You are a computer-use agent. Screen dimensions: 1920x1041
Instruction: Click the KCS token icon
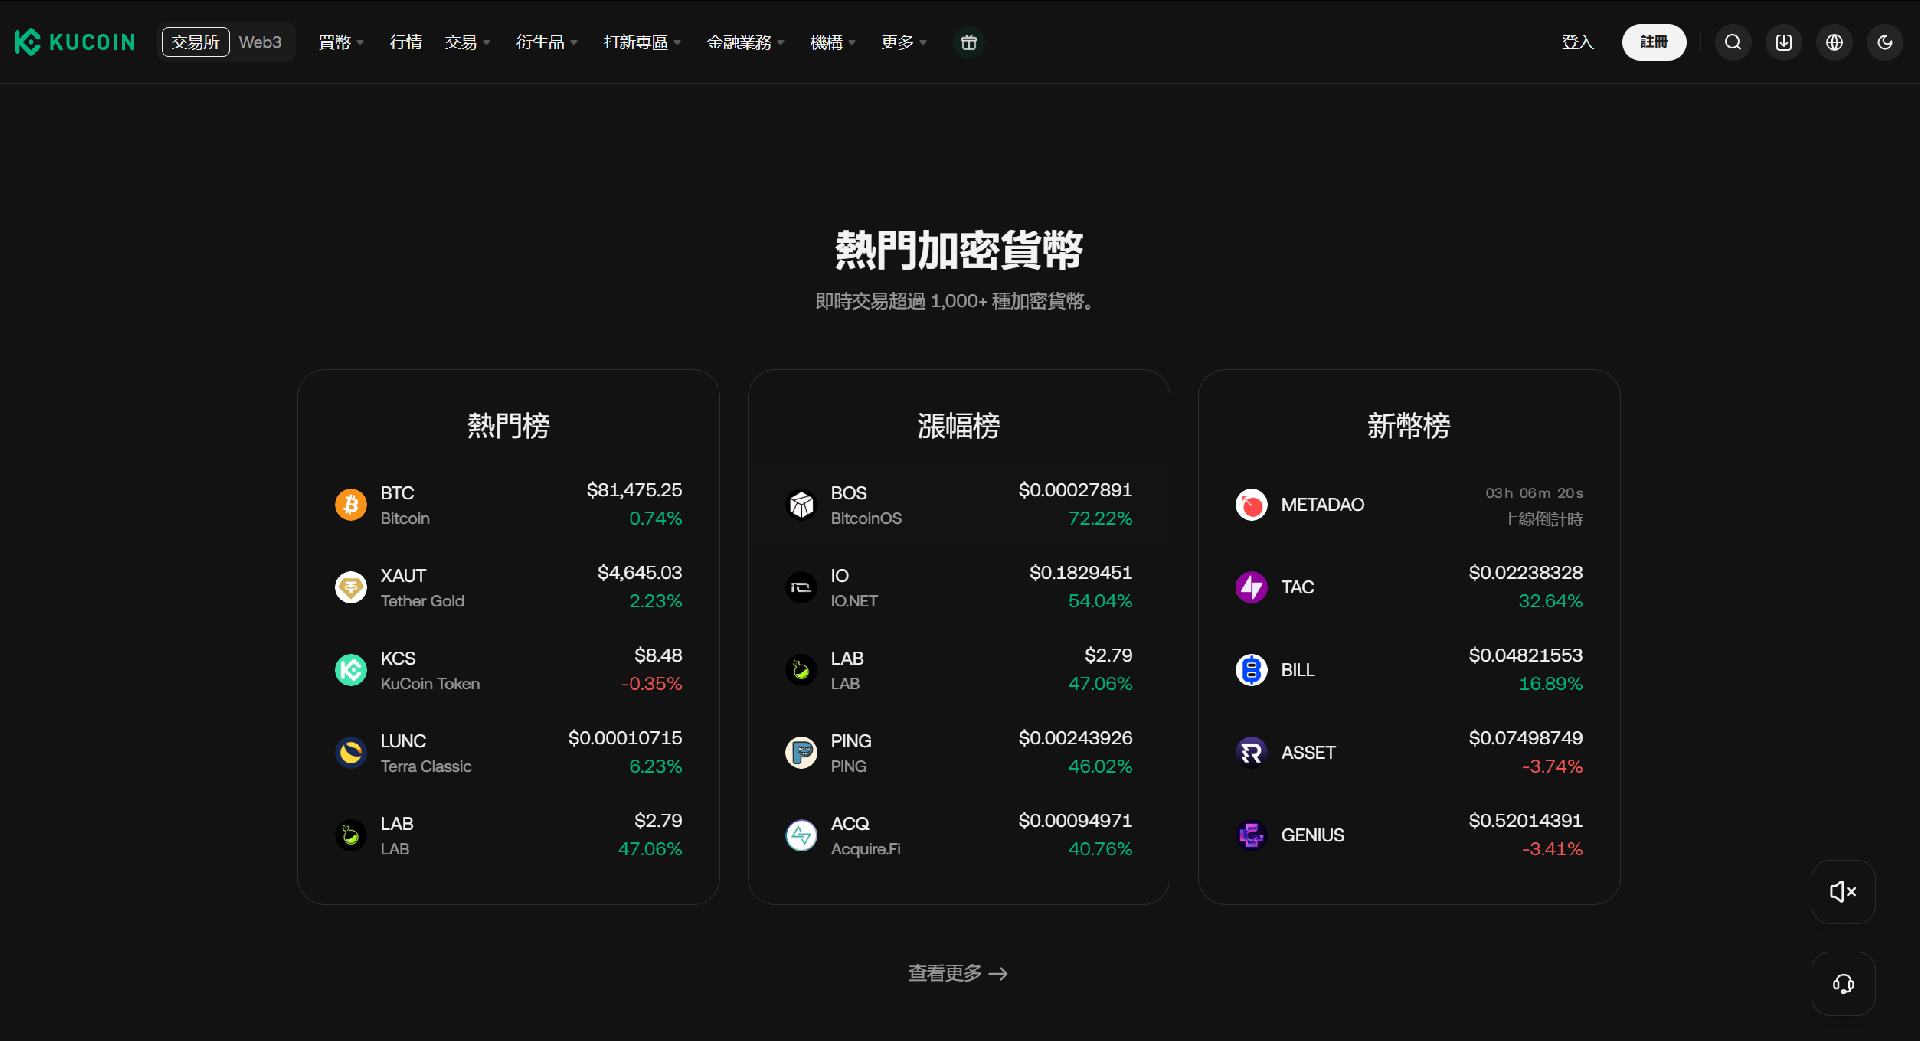click(351, 670)
